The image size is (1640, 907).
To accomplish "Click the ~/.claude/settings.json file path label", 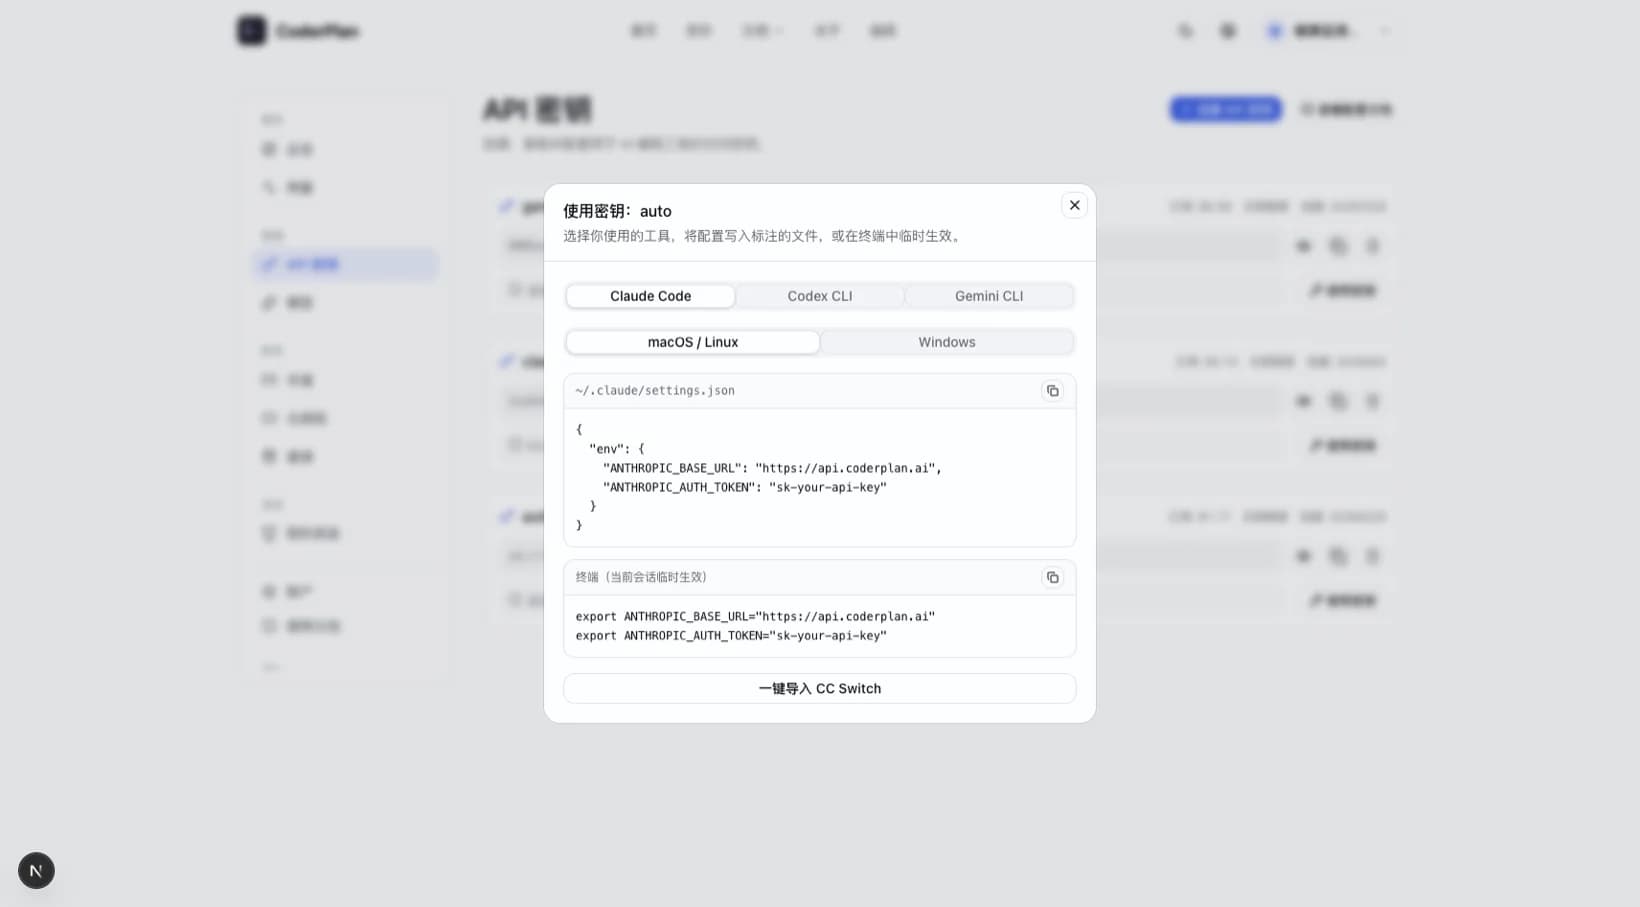I will point(655,391).
